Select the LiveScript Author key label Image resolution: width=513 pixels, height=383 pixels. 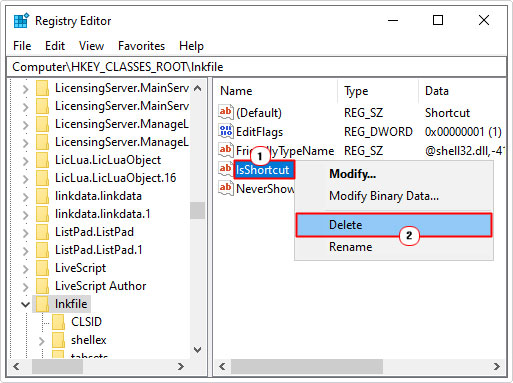[x=100, y=286]
